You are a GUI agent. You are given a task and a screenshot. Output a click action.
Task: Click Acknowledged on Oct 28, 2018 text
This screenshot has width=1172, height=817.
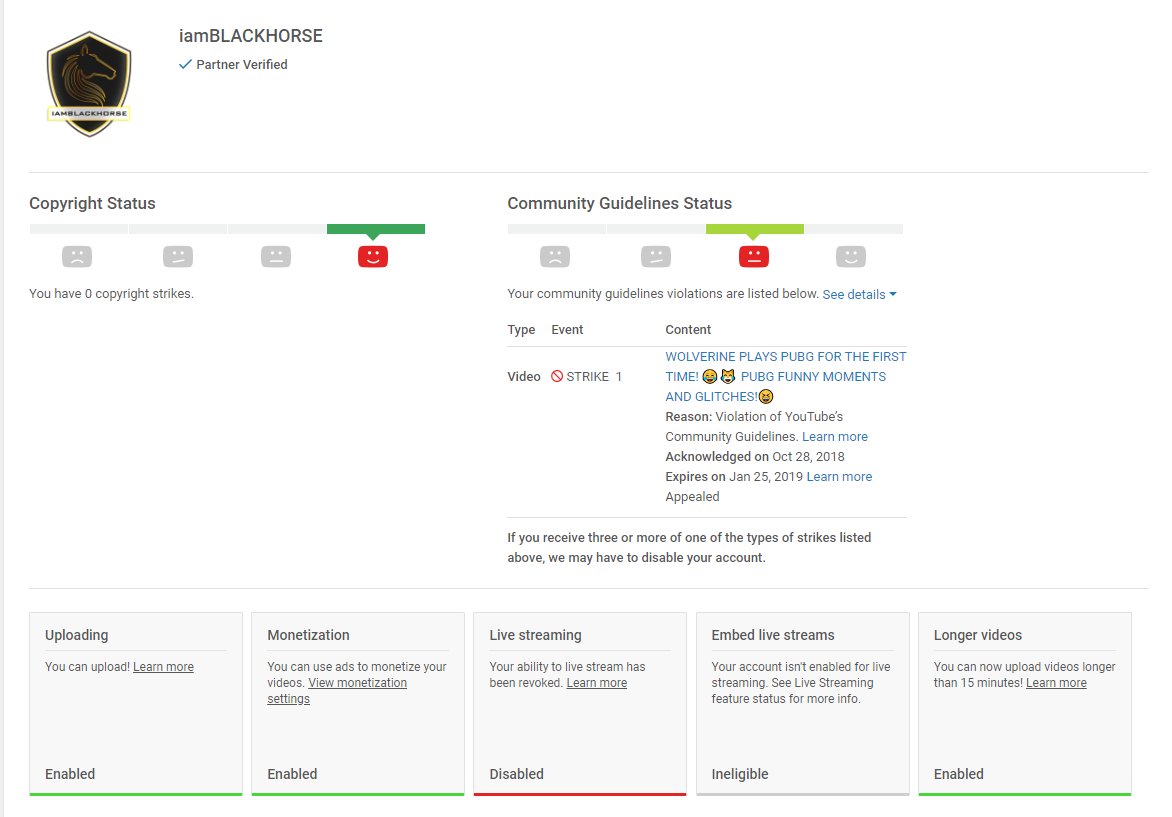click(x=755, y=457)
